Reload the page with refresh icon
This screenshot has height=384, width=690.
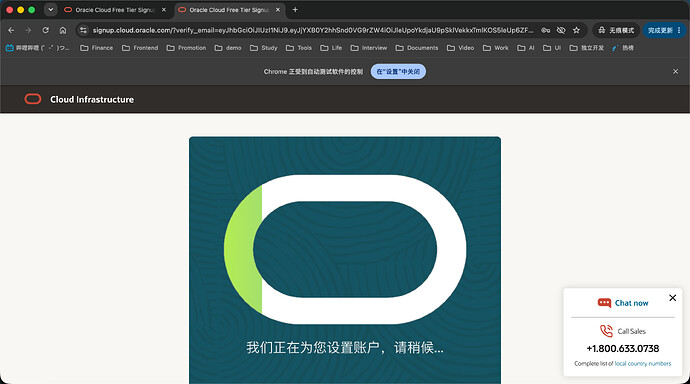tap(45, 30)
